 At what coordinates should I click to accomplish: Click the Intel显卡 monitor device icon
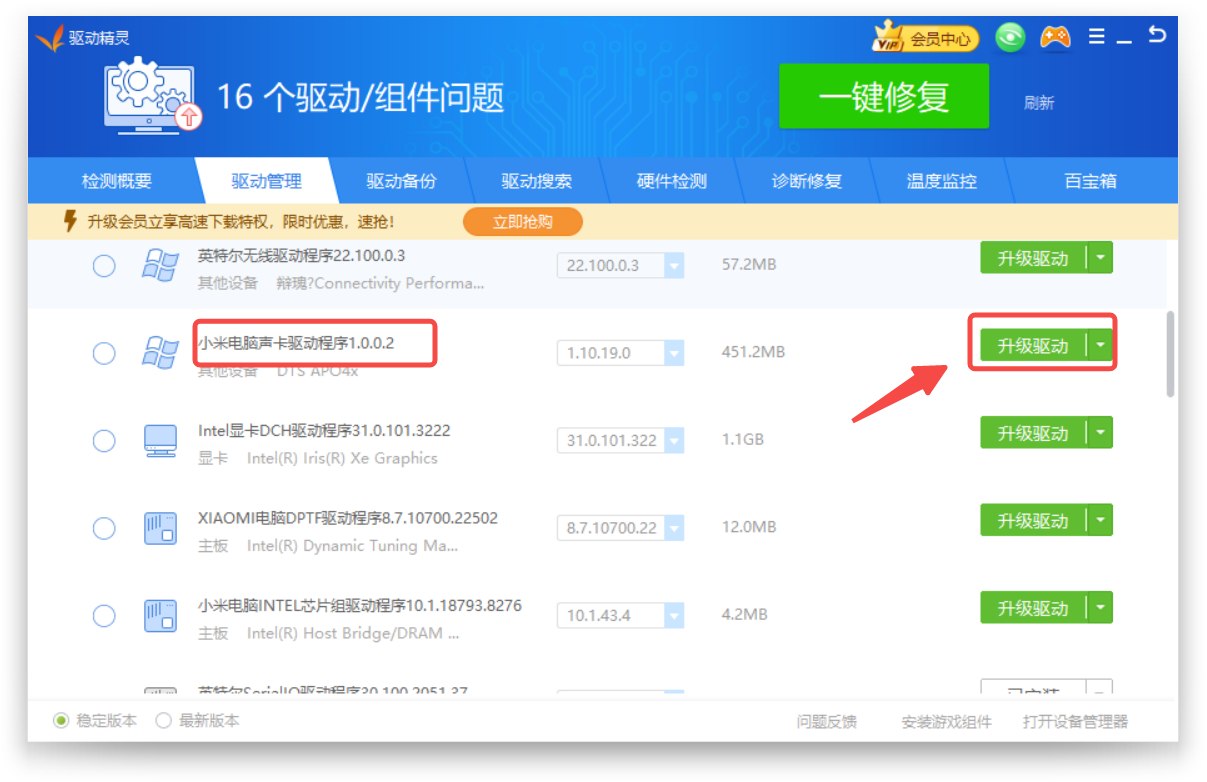(x=160, y=441)
